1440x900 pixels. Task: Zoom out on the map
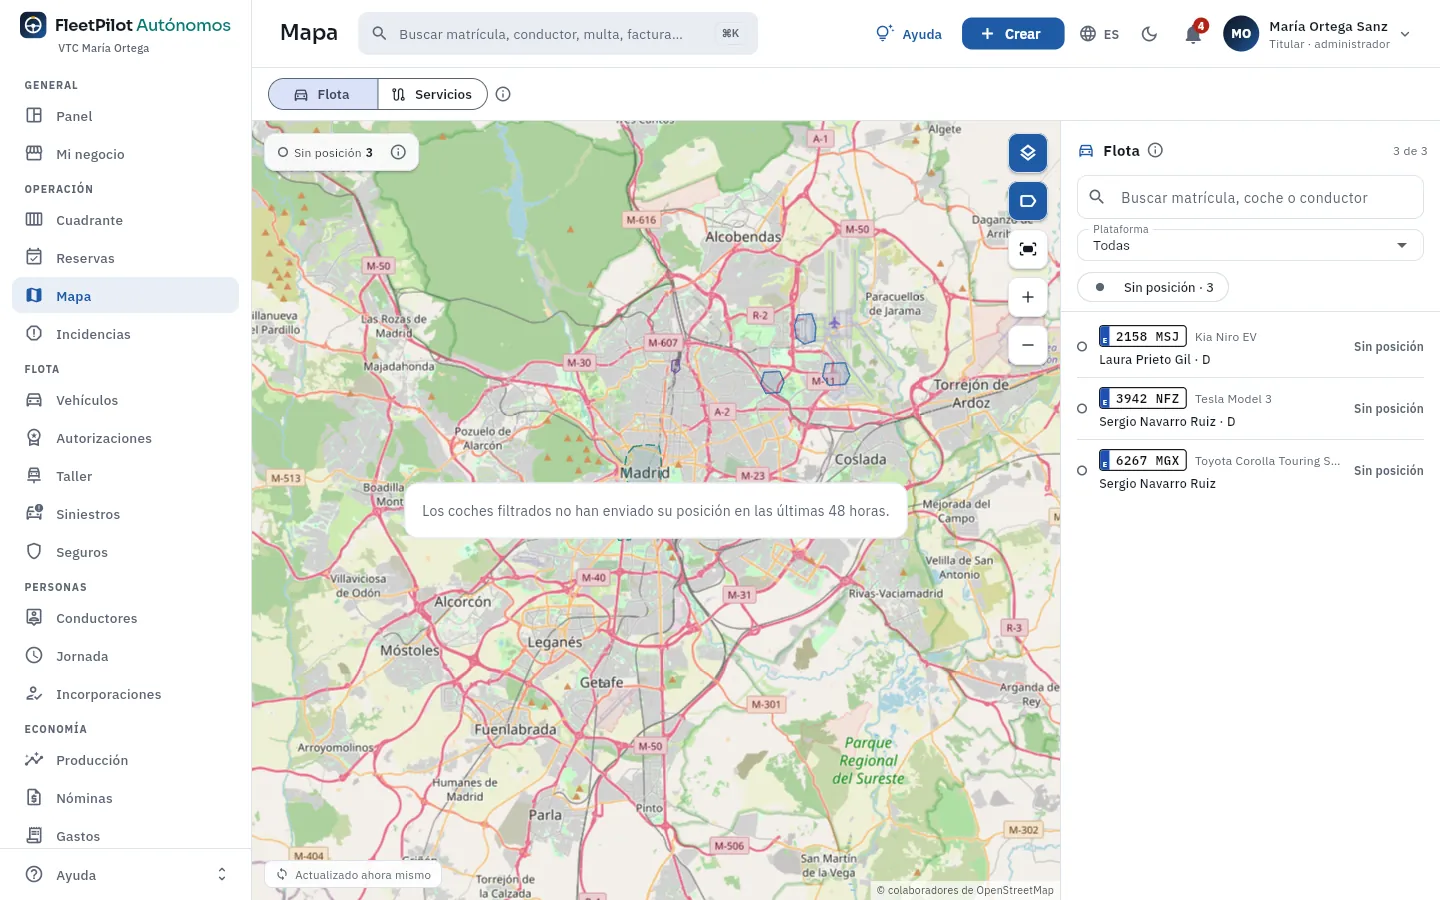(1028, 345)
